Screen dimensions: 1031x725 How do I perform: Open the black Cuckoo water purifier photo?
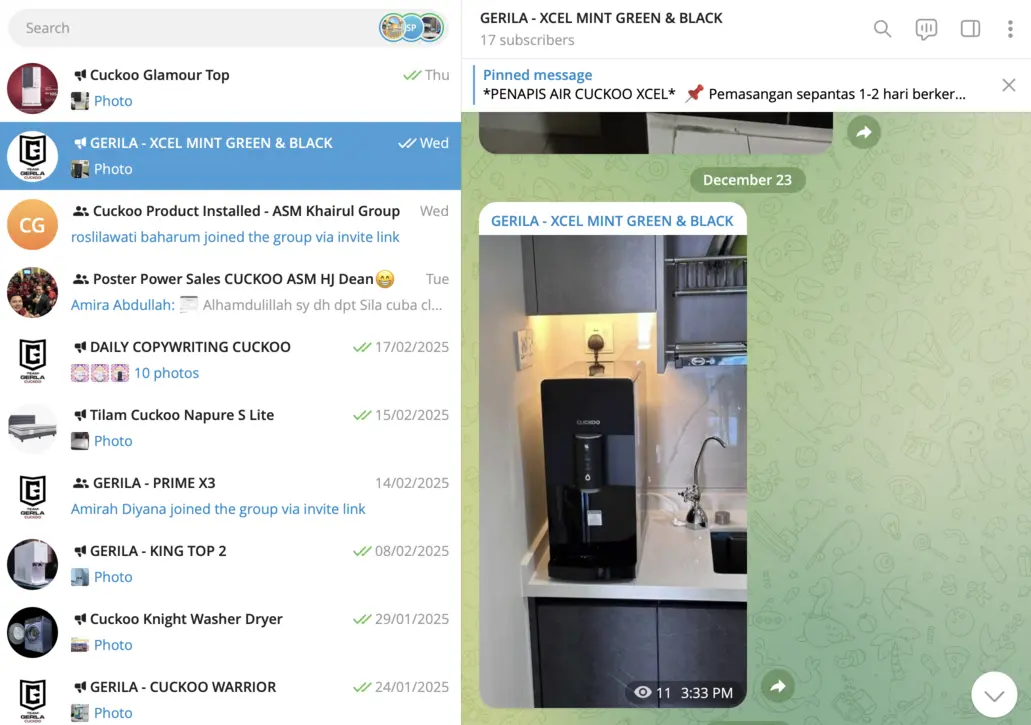[613, 471]
